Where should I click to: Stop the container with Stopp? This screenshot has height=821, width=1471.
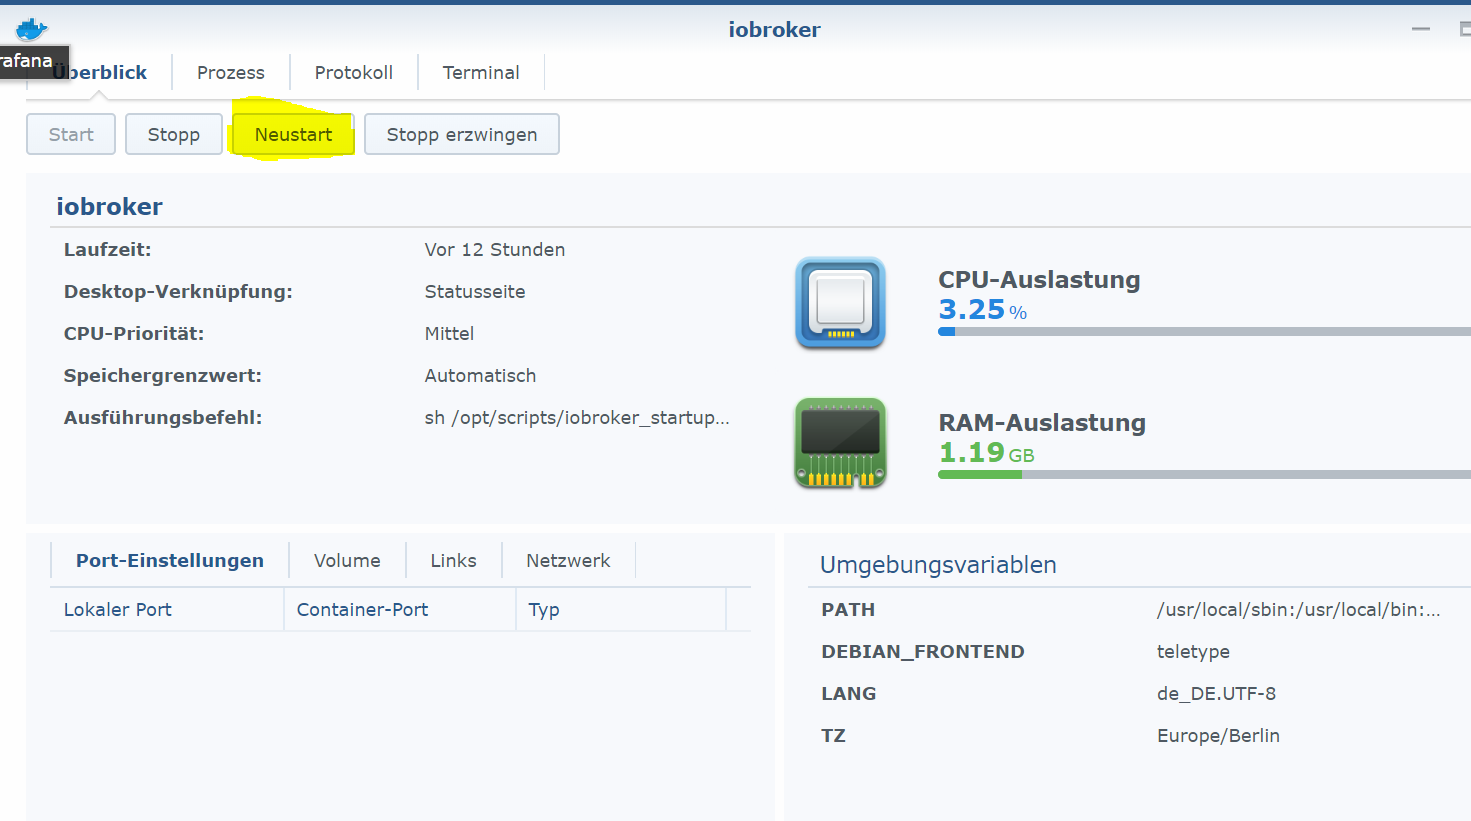pos(174,134)
